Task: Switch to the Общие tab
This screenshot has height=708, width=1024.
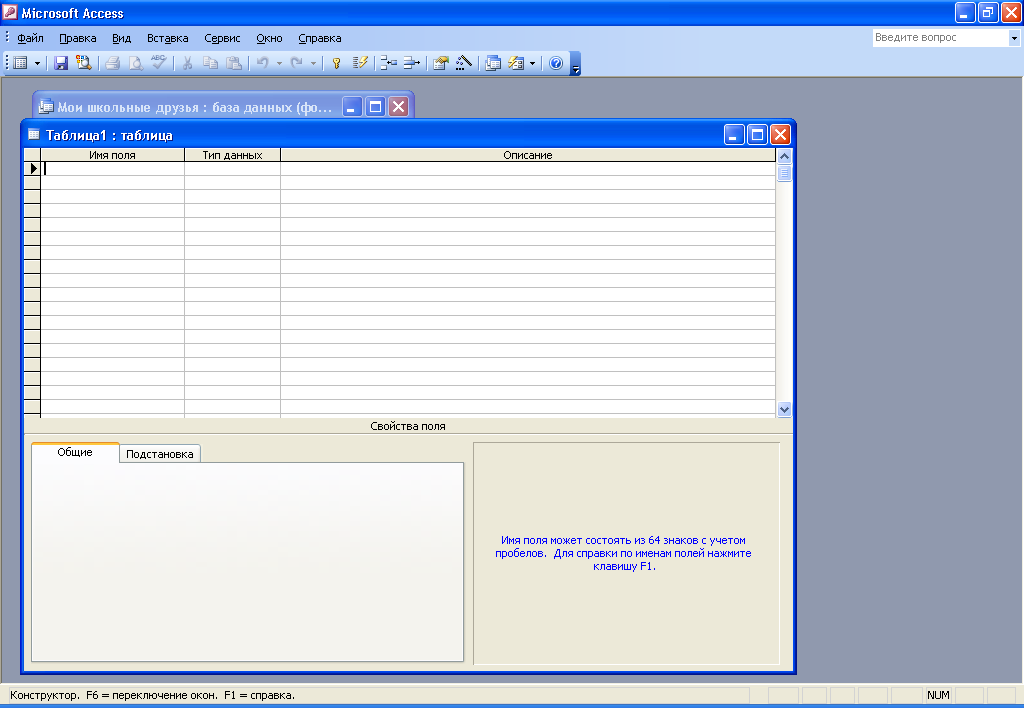Action: [75, 452]
